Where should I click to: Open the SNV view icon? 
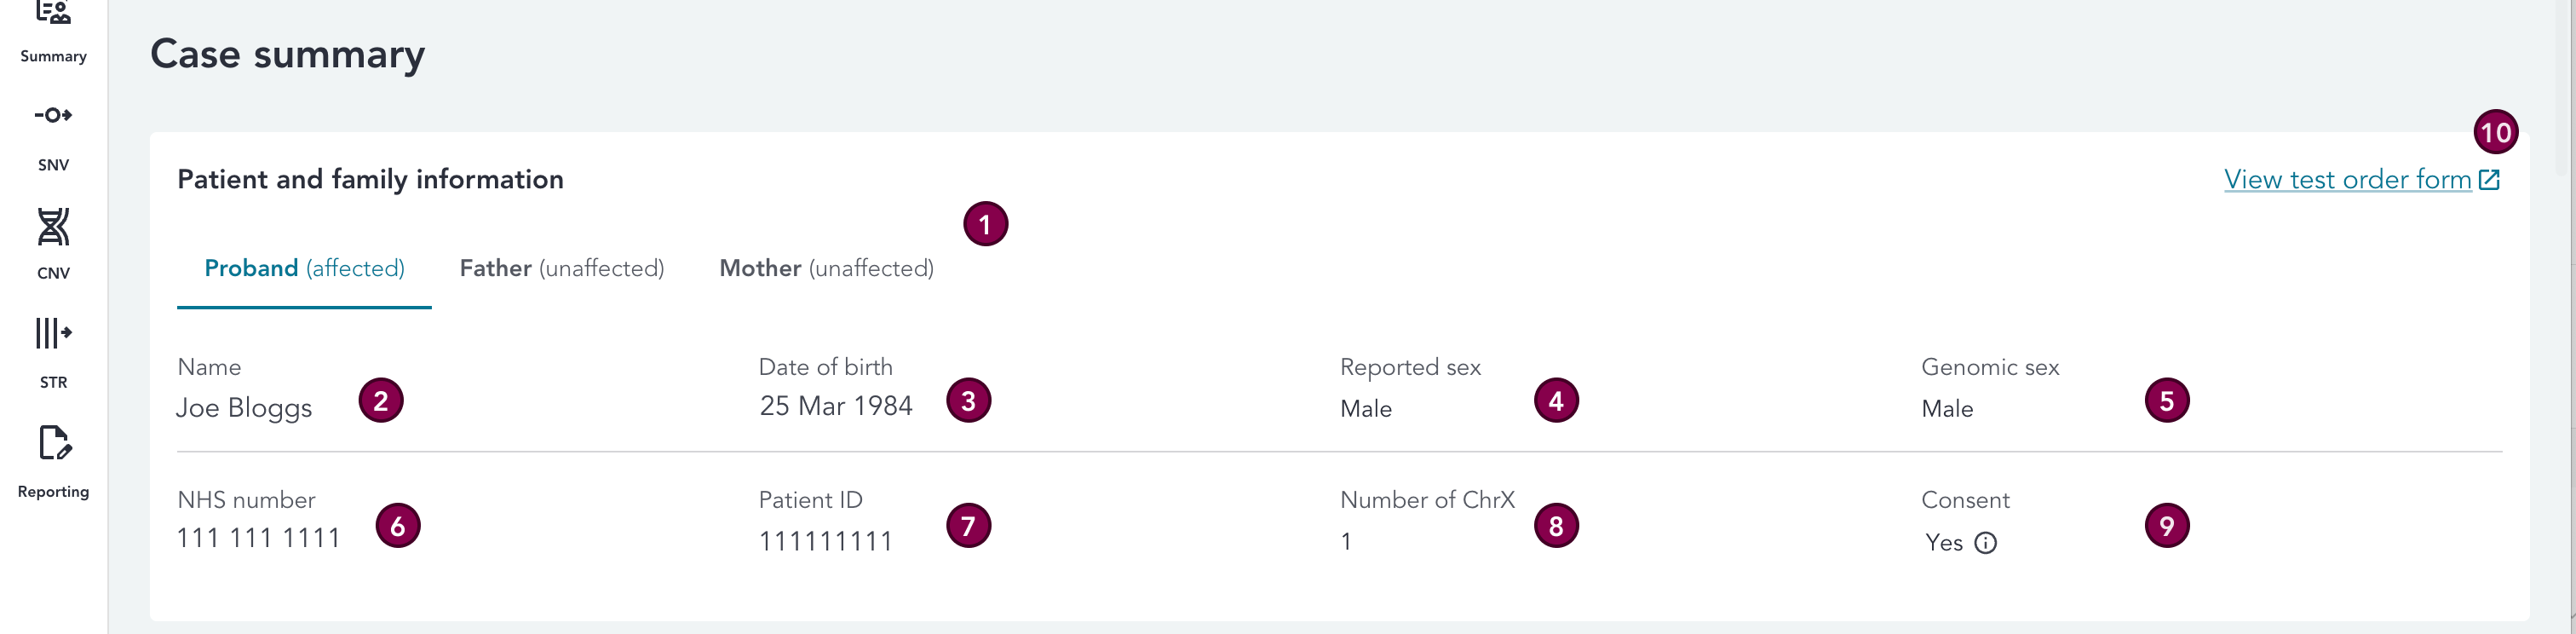click(x=53, y=116)
